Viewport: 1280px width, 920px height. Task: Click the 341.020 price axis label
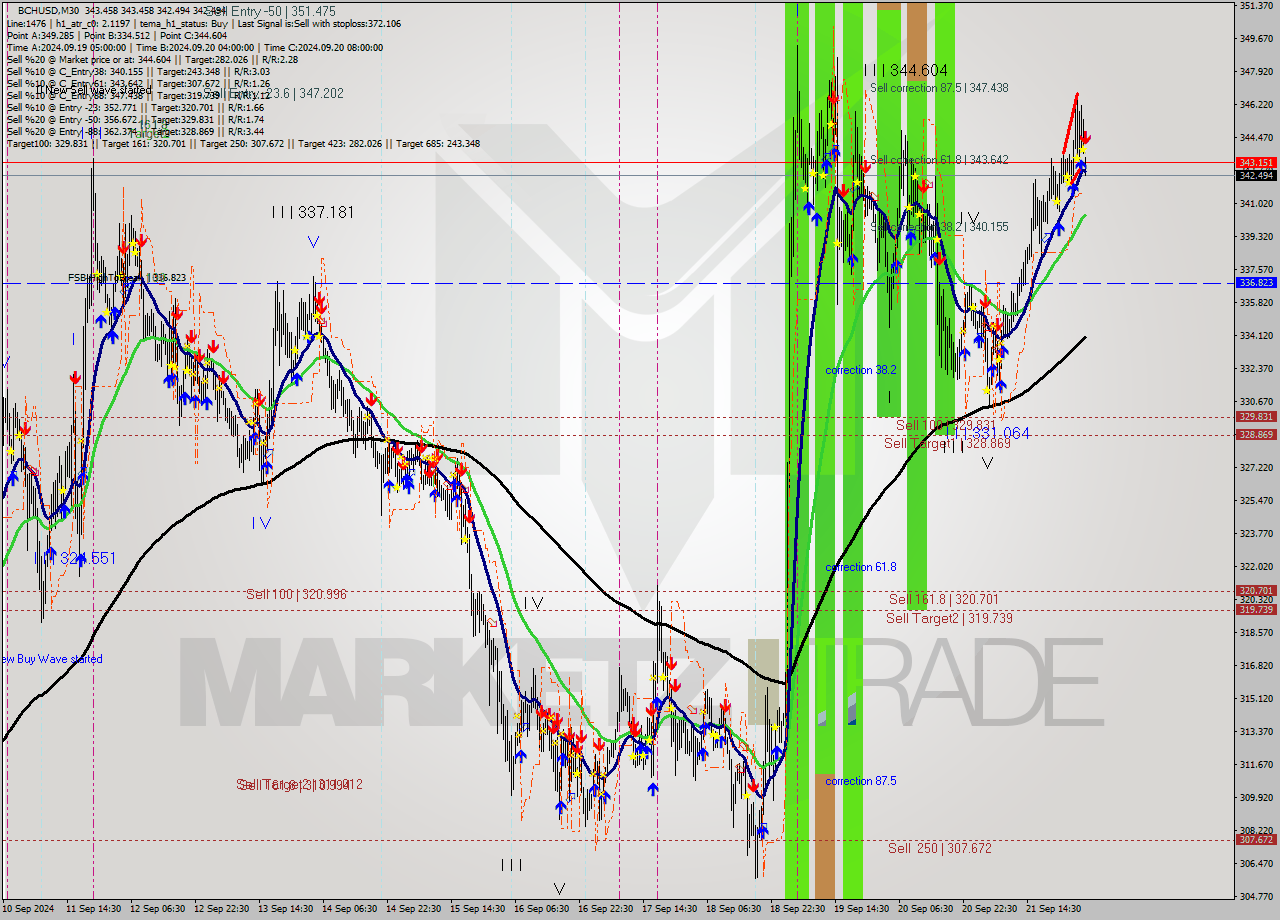click(x=1256, y=203)
